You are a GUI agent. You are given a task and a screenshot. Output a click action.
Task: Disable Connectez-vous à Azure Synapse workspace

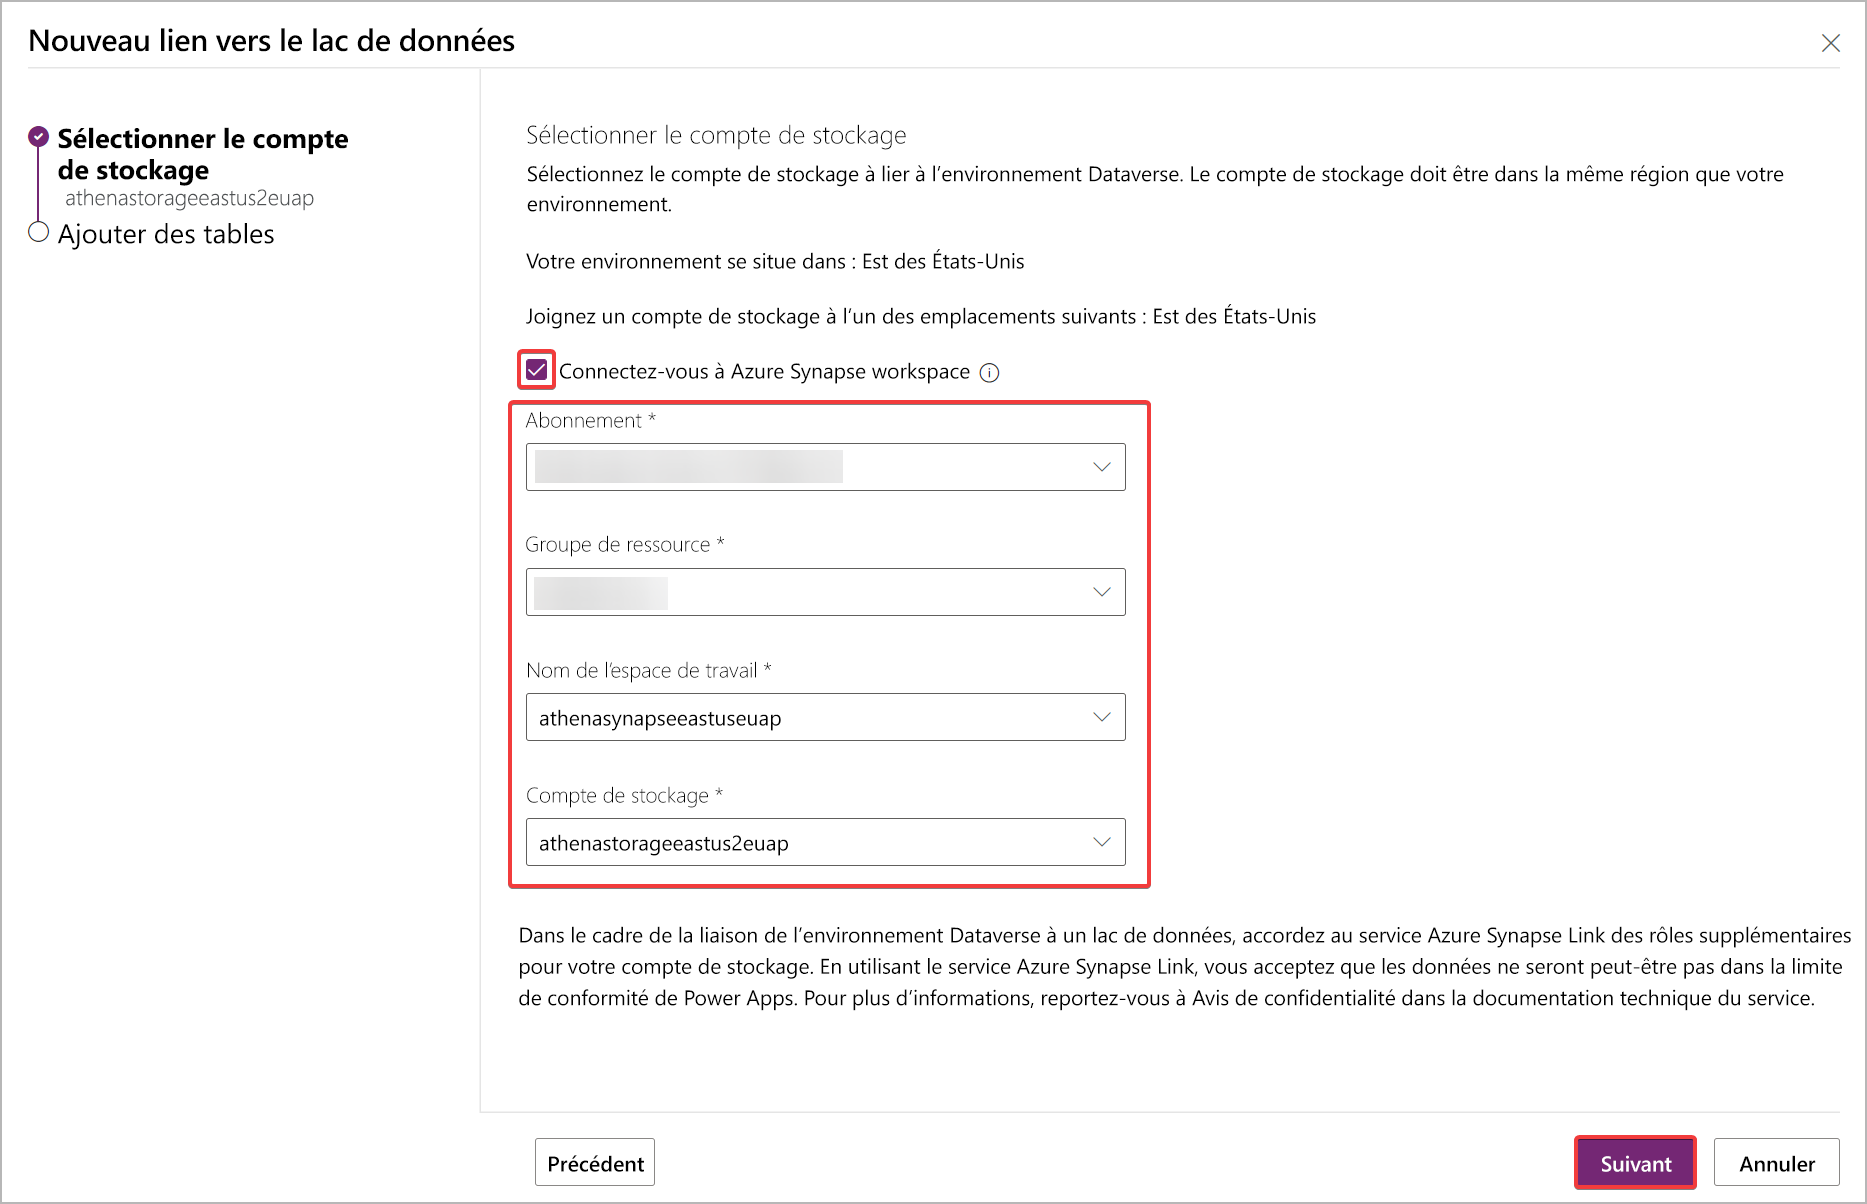[x=536, y=370]
